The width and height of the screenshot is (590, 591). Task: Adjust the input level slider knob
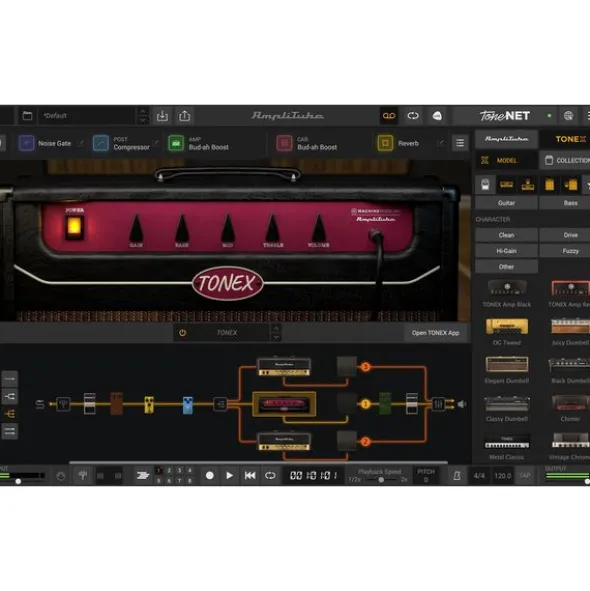18,481
